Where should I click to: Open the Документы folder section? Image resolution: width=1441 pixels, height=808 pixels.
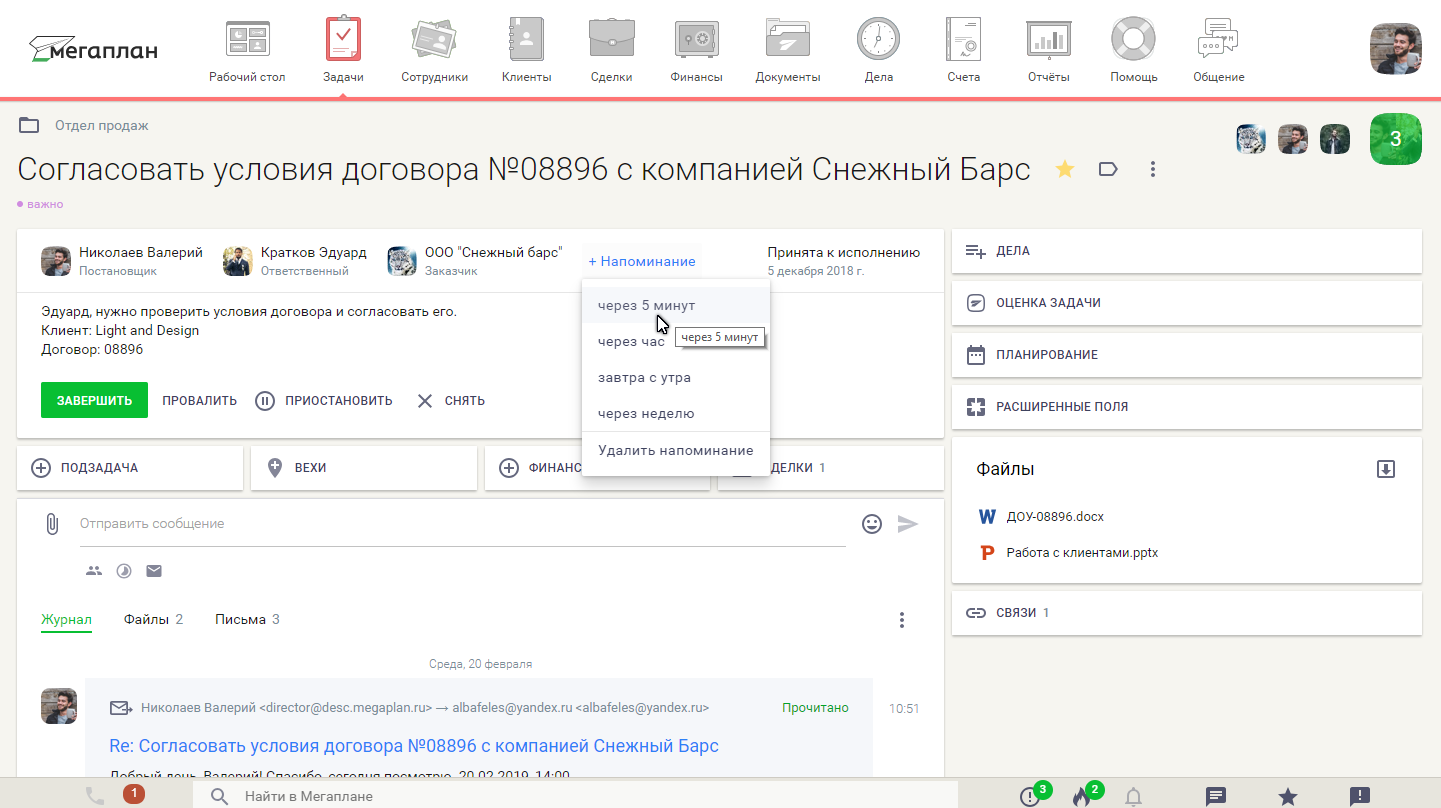[788, 50]
